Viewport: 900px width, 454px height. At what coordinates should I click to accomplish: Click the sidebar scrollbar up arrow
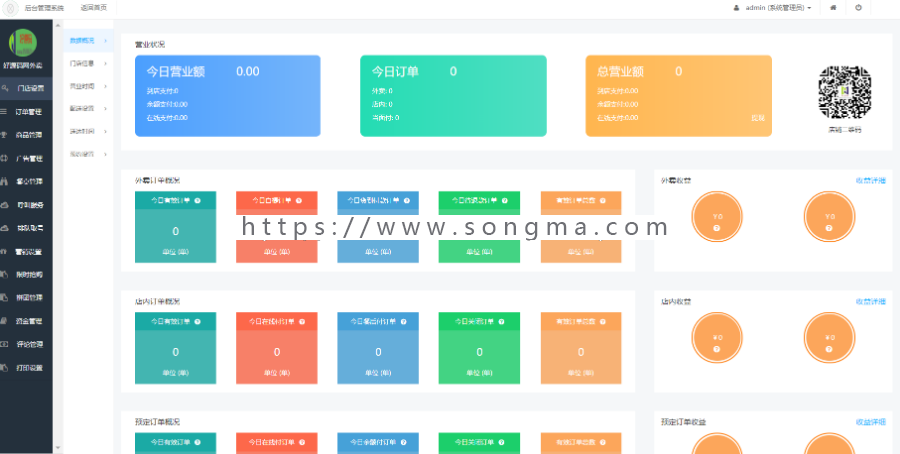click(58, 24)
